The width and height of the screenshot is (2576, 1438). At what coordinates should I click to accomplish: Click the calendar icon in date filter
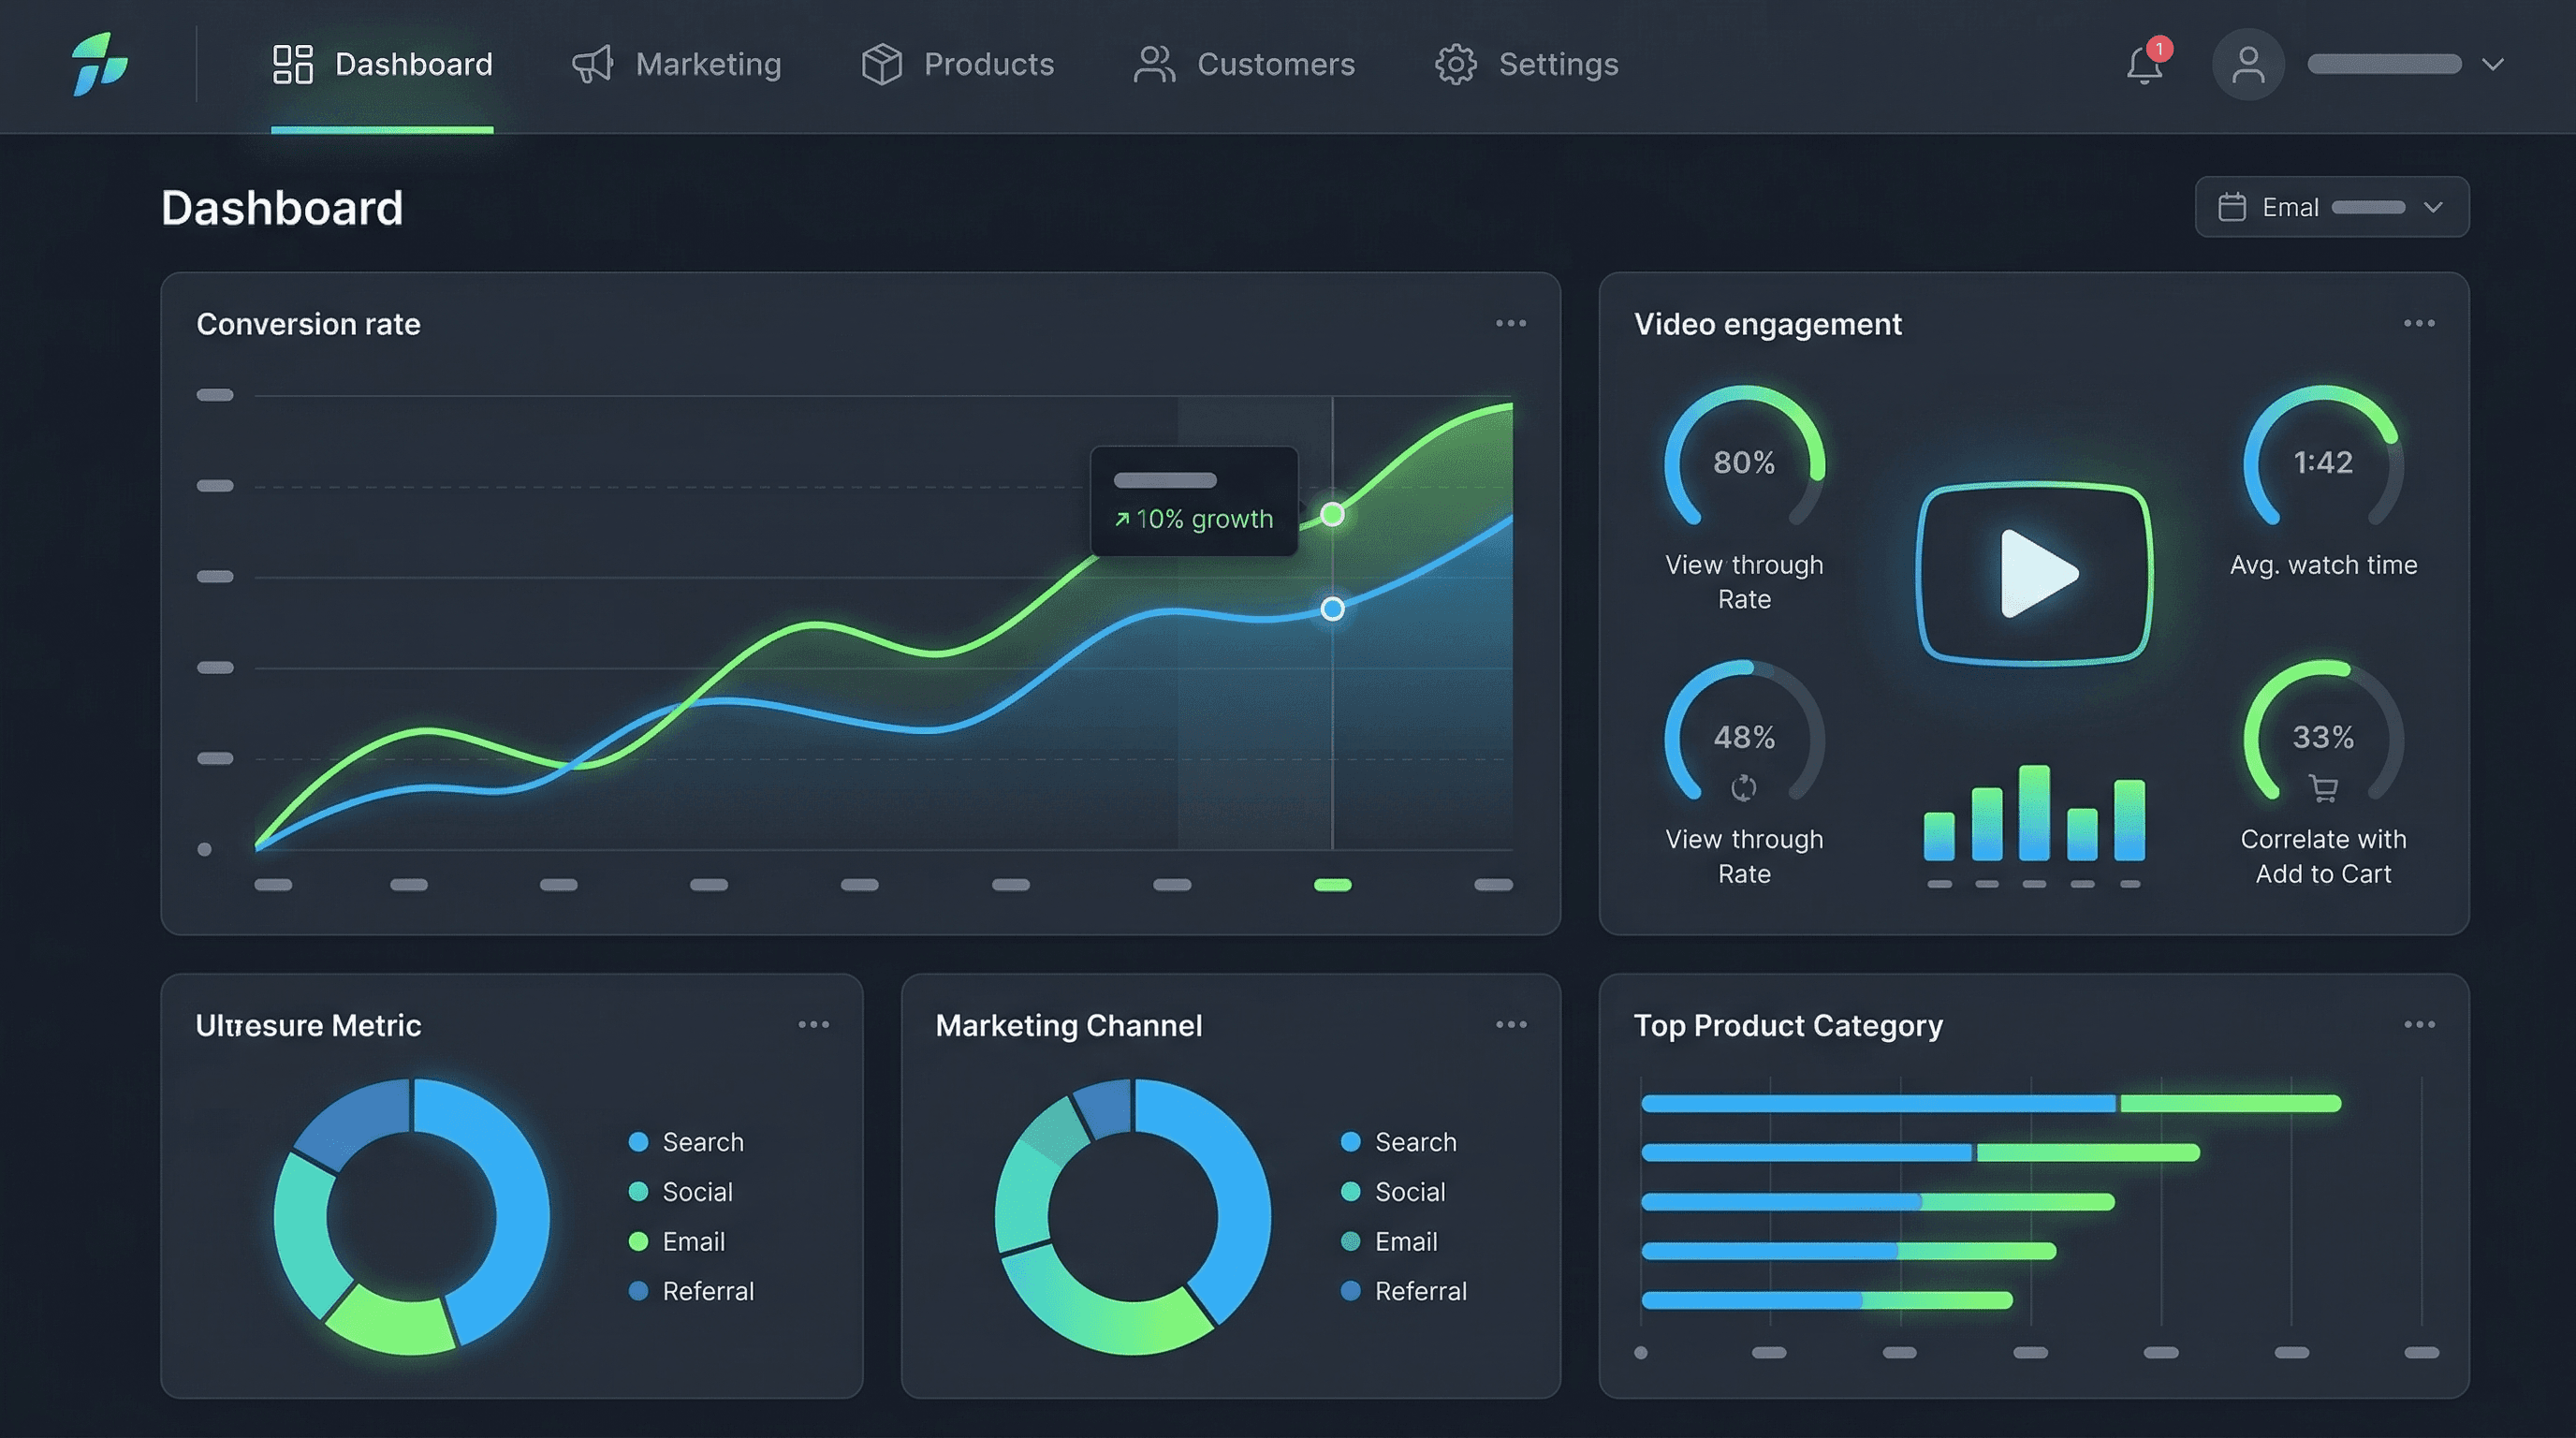click(2233, 206)
